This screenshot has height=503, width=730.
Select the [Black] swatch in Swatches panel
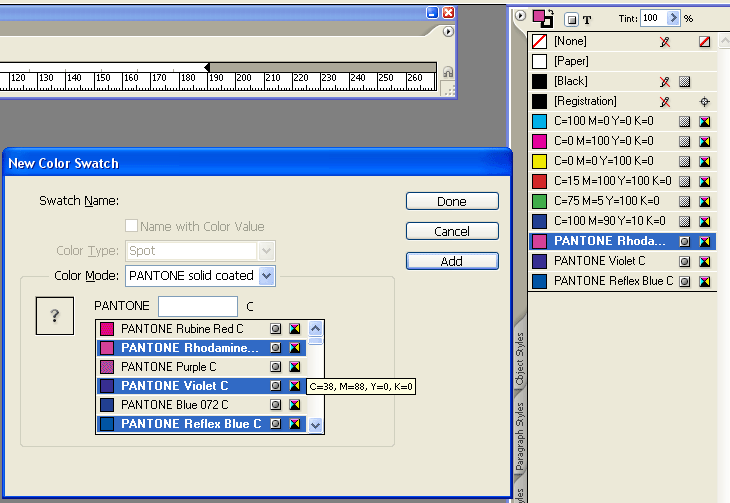click(x=622, y=82)
